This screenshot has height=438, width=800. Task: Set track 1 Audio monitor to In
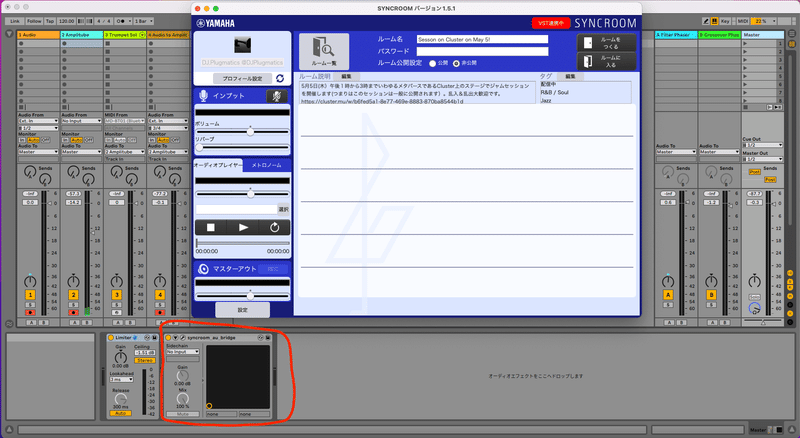point(22,140)
